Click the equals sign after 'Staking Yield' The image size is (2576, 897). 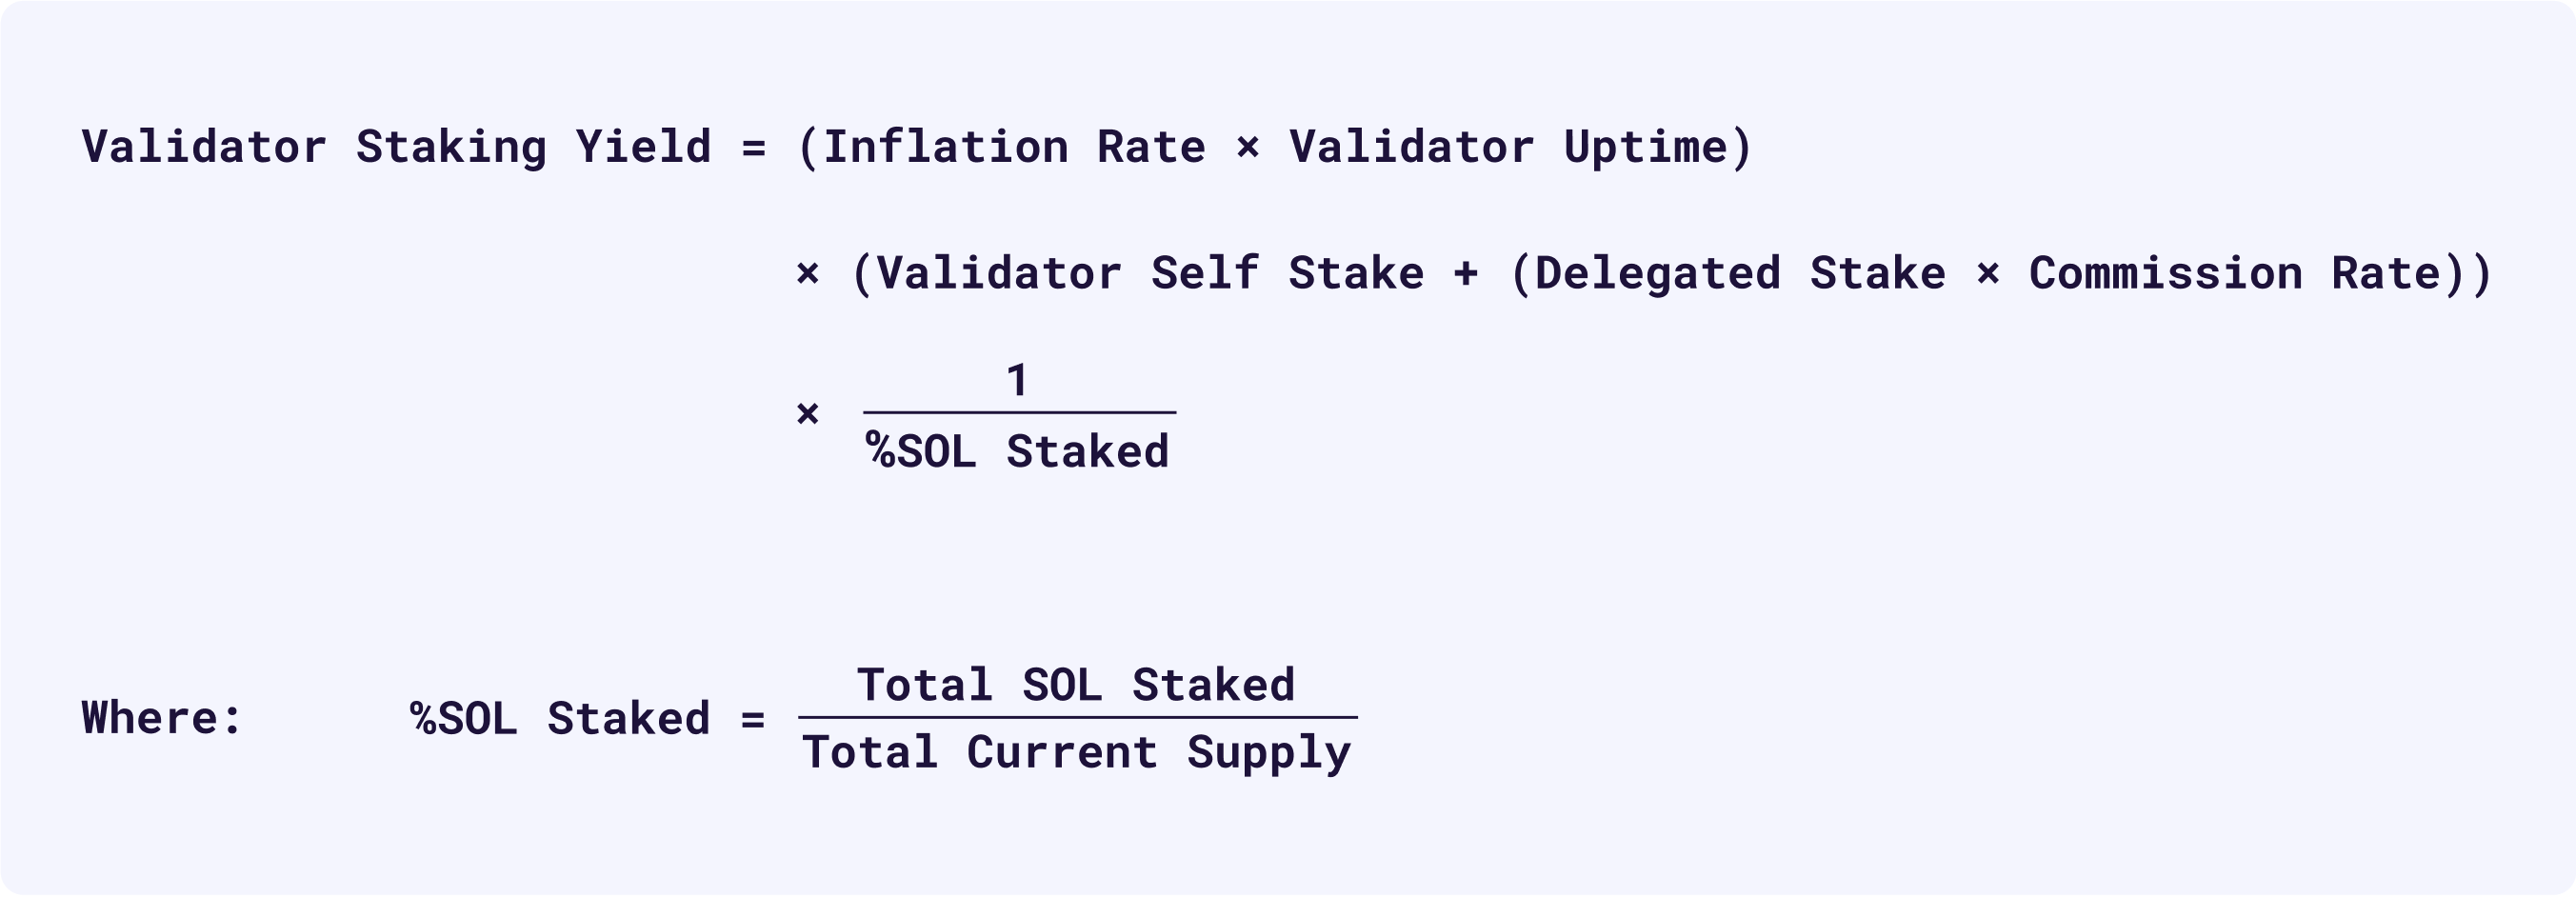[753, 149]
